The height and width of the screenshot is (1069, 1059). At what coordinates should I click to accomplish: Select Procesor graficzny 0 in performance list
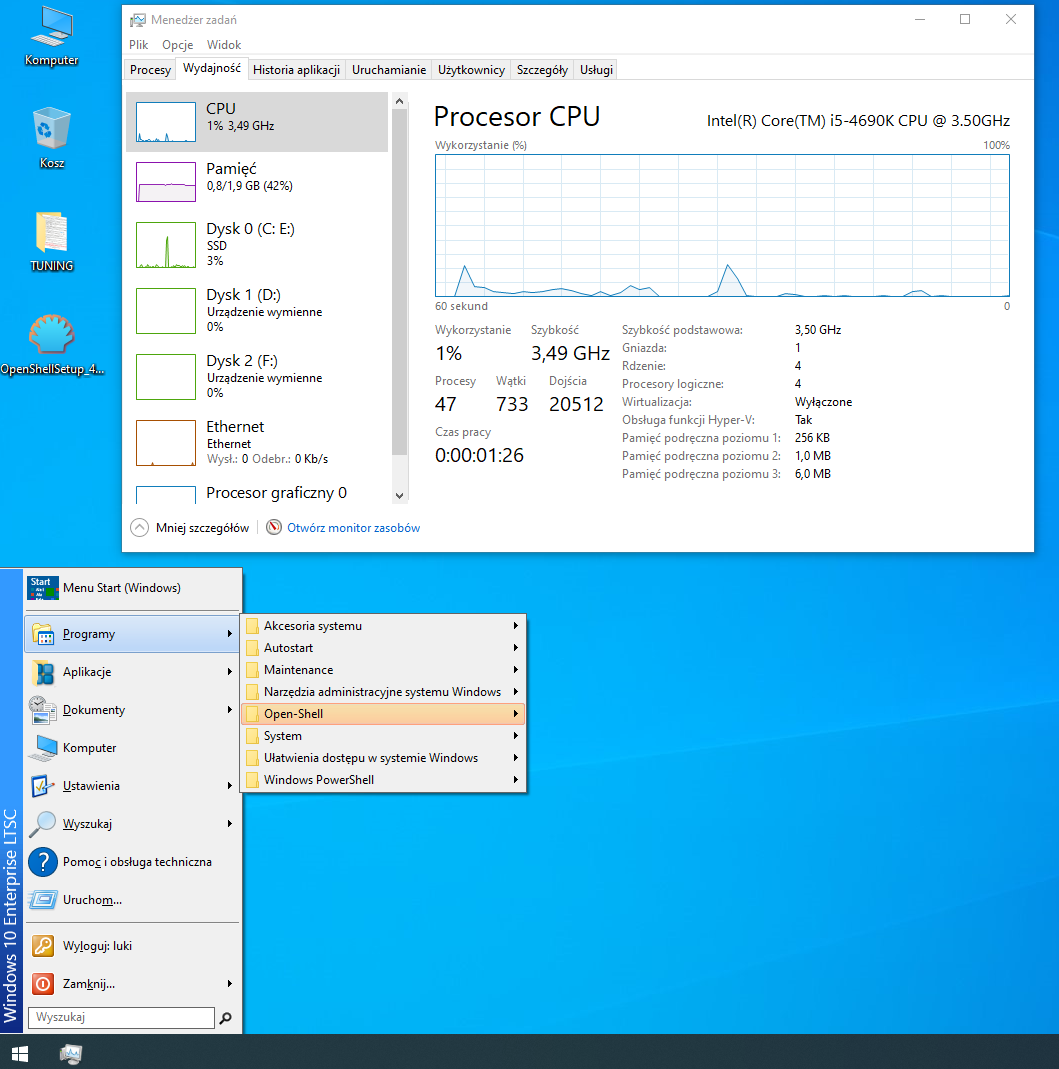(x=257, y=493)
